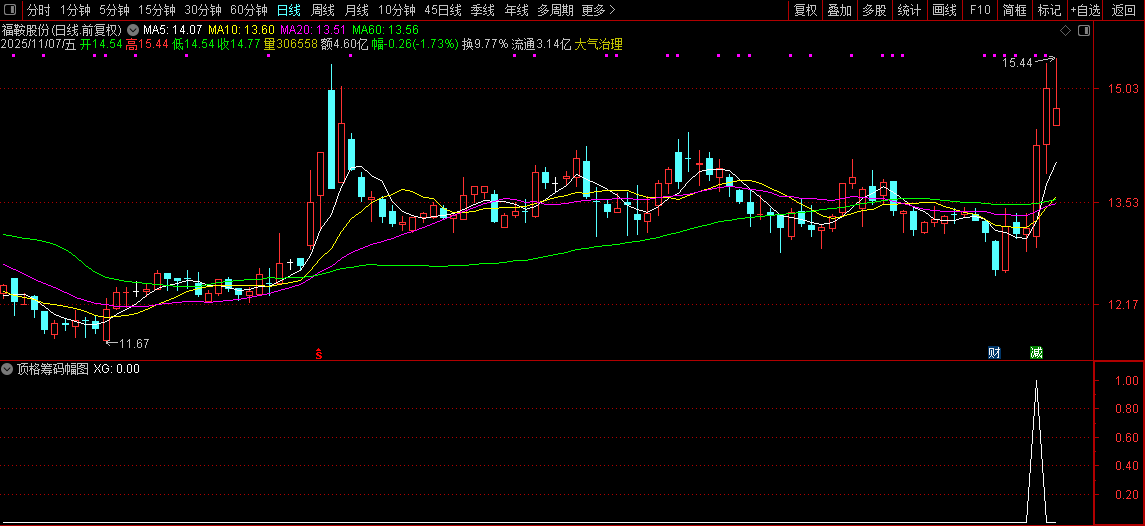Click the MA60: 13.56 label
Screen dimensions: 1145x526
click(385, 31)
